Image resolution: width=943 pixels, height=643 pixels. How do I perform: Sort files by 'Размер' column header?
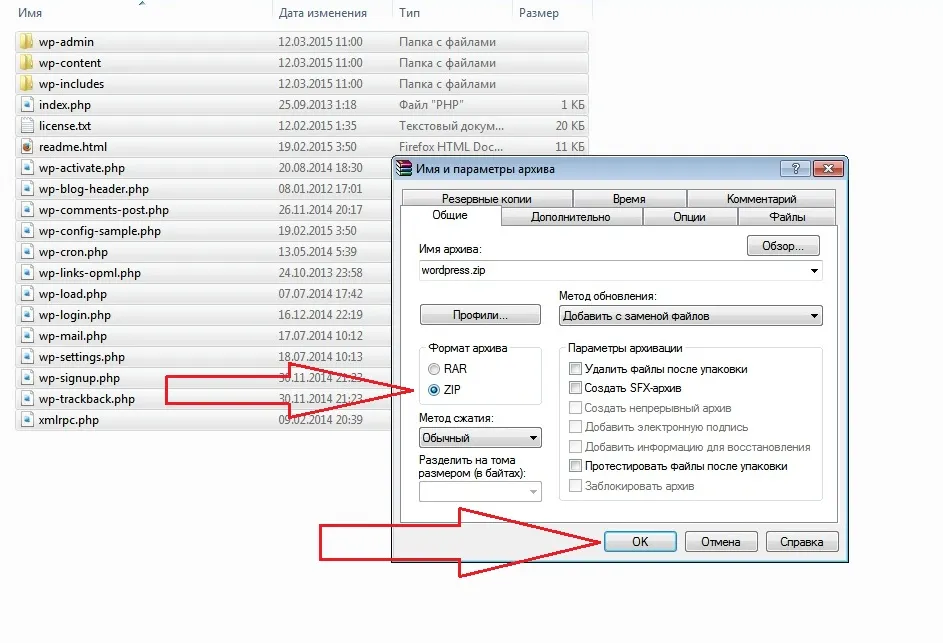point(538,13)
